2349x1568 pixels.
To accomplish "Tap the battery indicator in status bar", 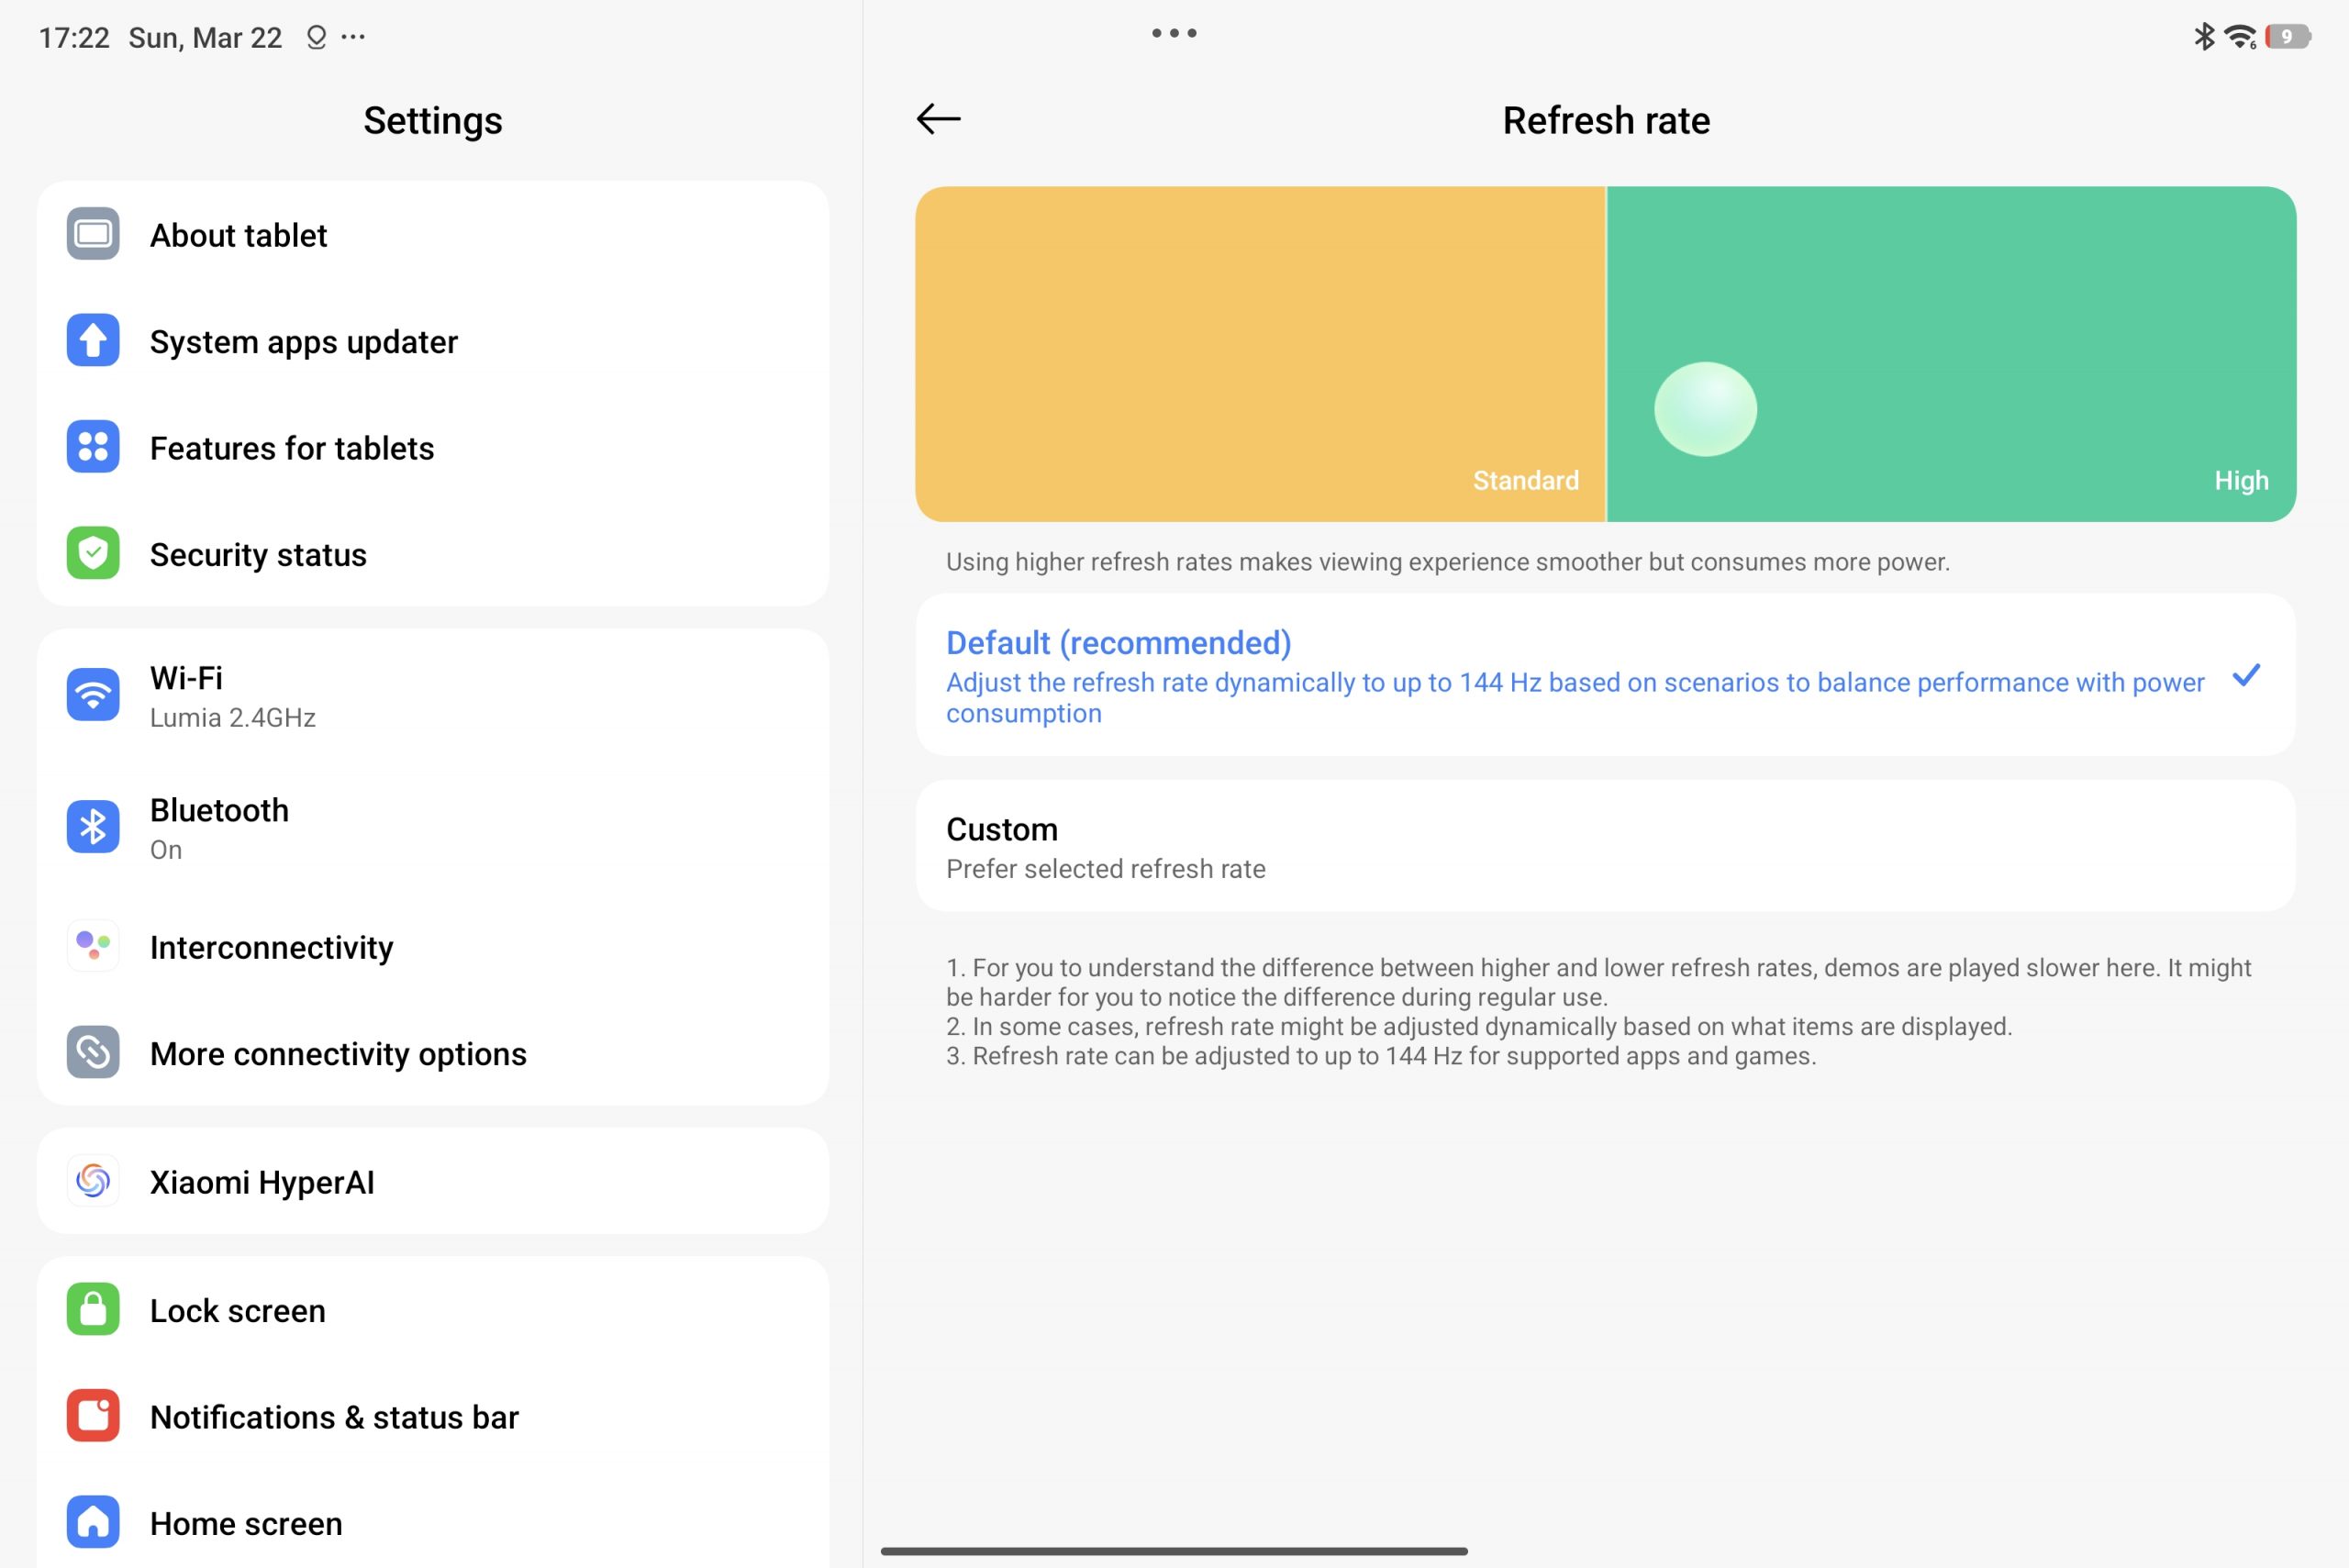I will [x=2288, y=37].
